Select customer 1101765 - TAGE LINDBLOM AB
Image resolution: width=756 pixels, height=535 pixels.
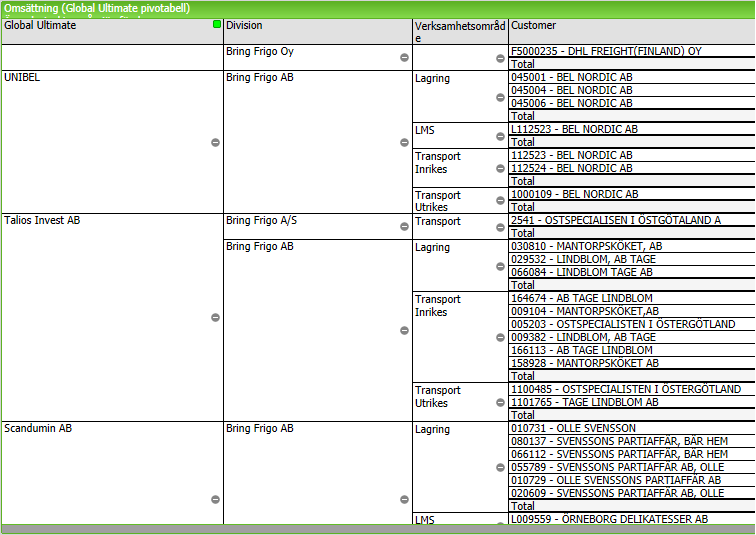632,402
